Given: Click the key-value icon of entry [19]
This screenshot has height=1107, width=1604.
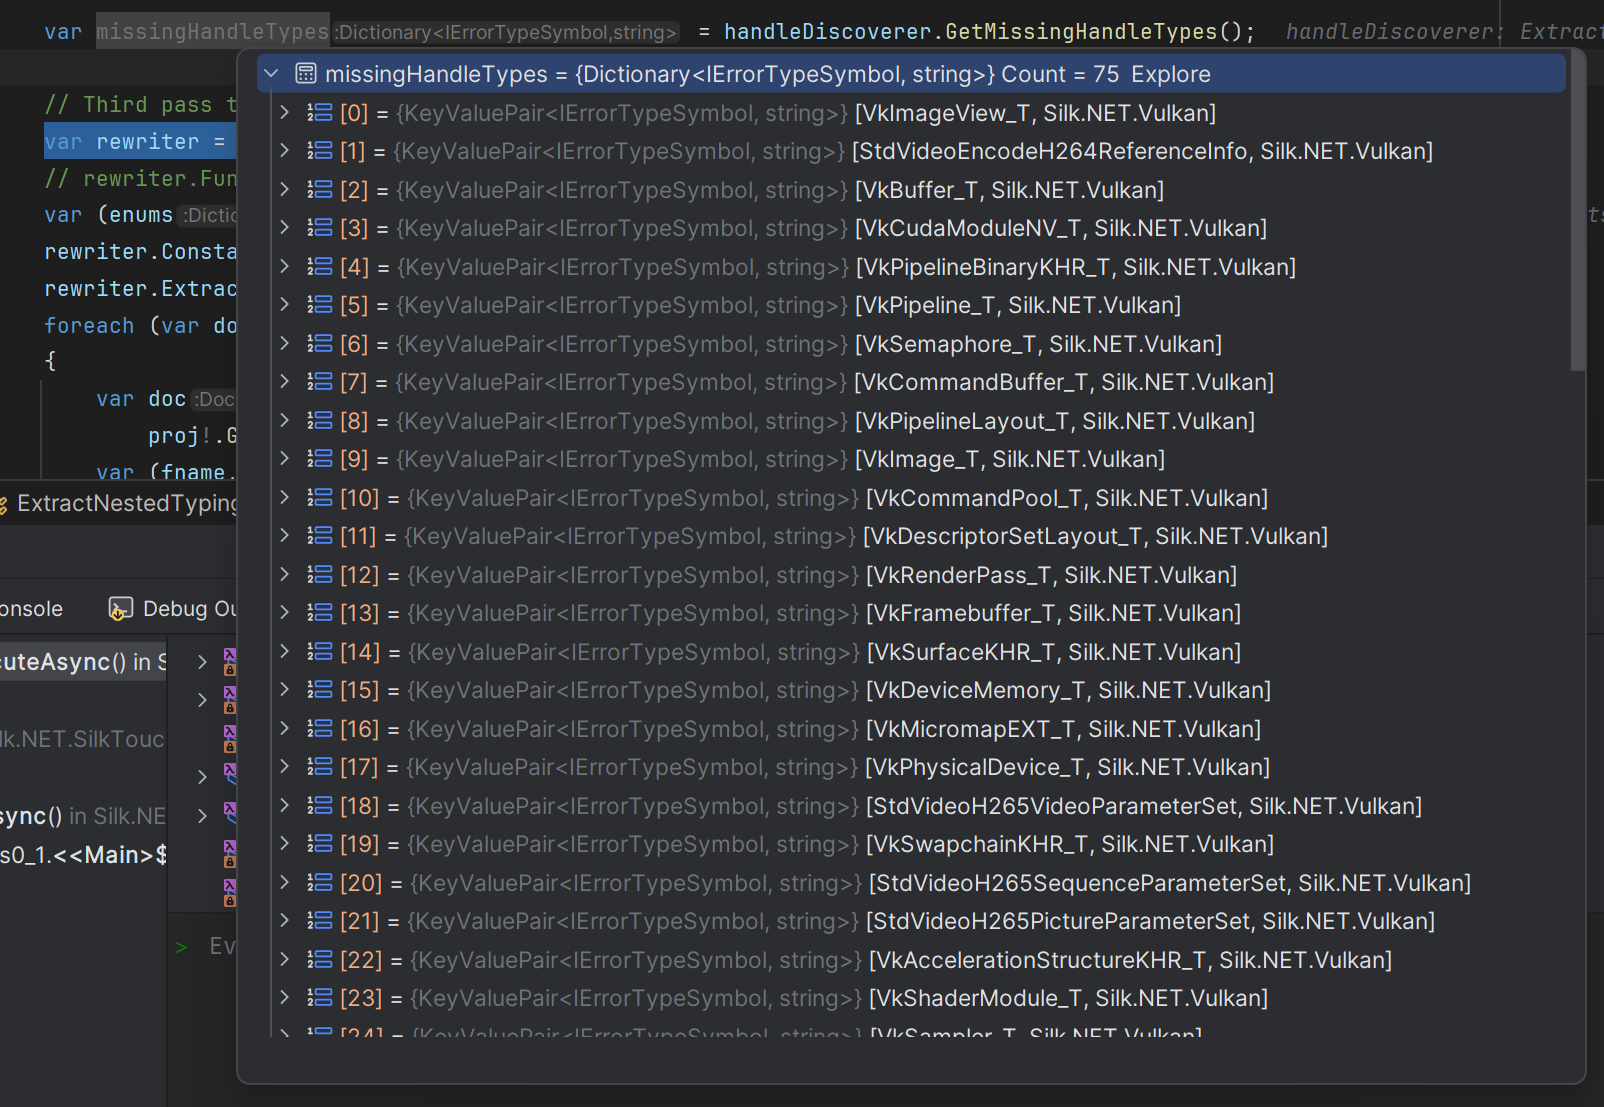Looking at the screenshot, I should coord(320,844).
